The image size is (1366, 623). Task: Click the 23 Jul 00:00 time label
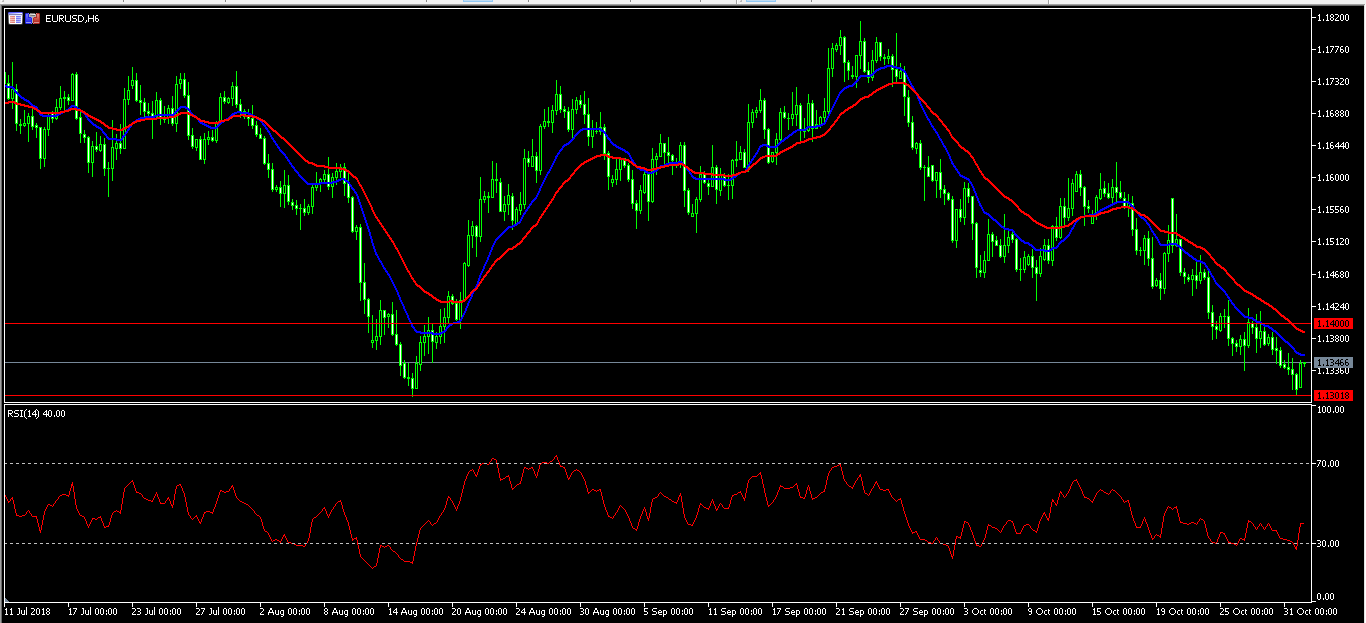pyautogui.click(x=157, y=610)
